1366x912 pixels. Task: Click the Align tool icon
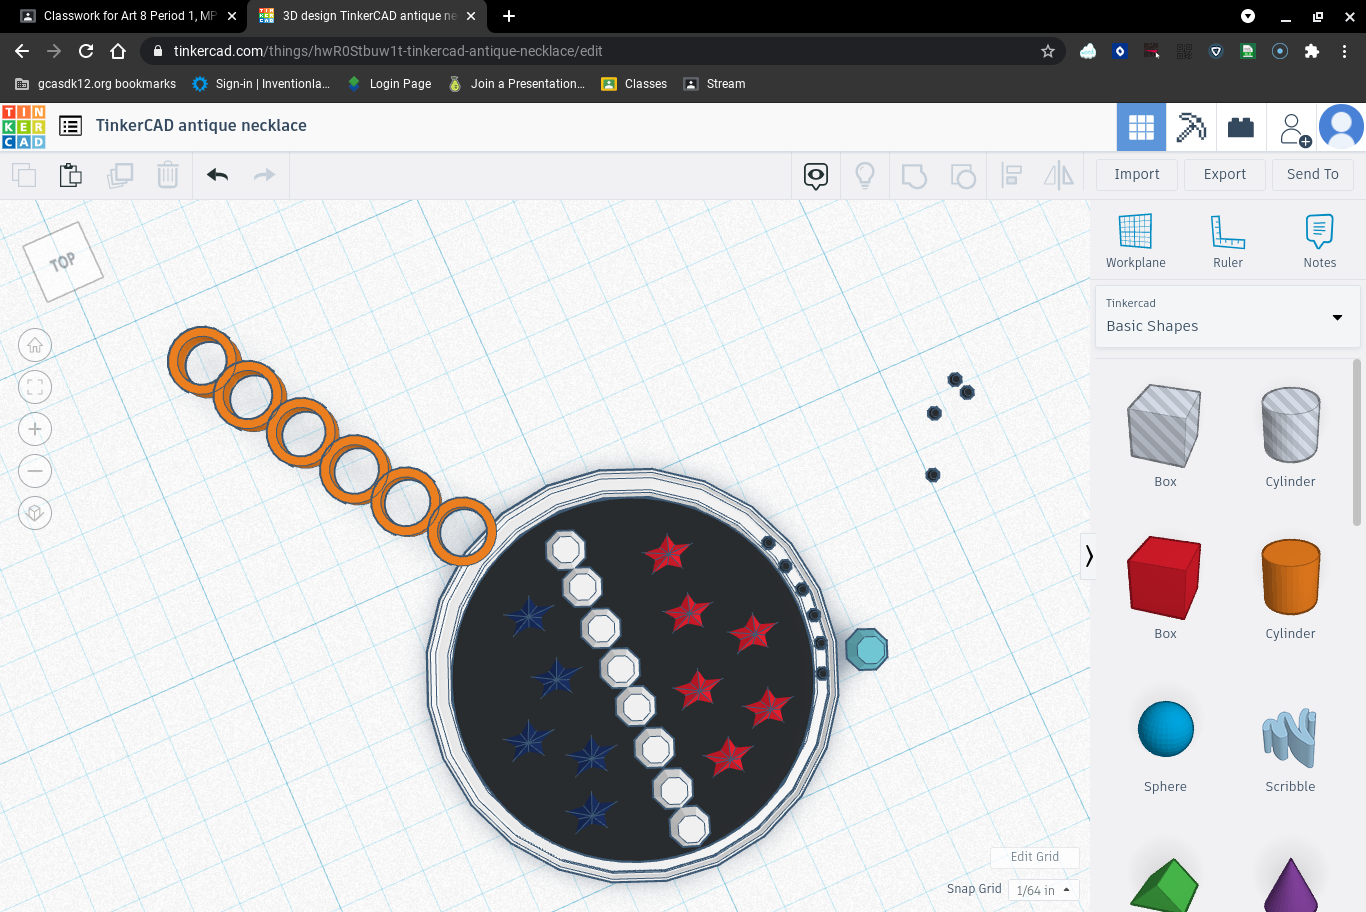(x=1010, y=175)
